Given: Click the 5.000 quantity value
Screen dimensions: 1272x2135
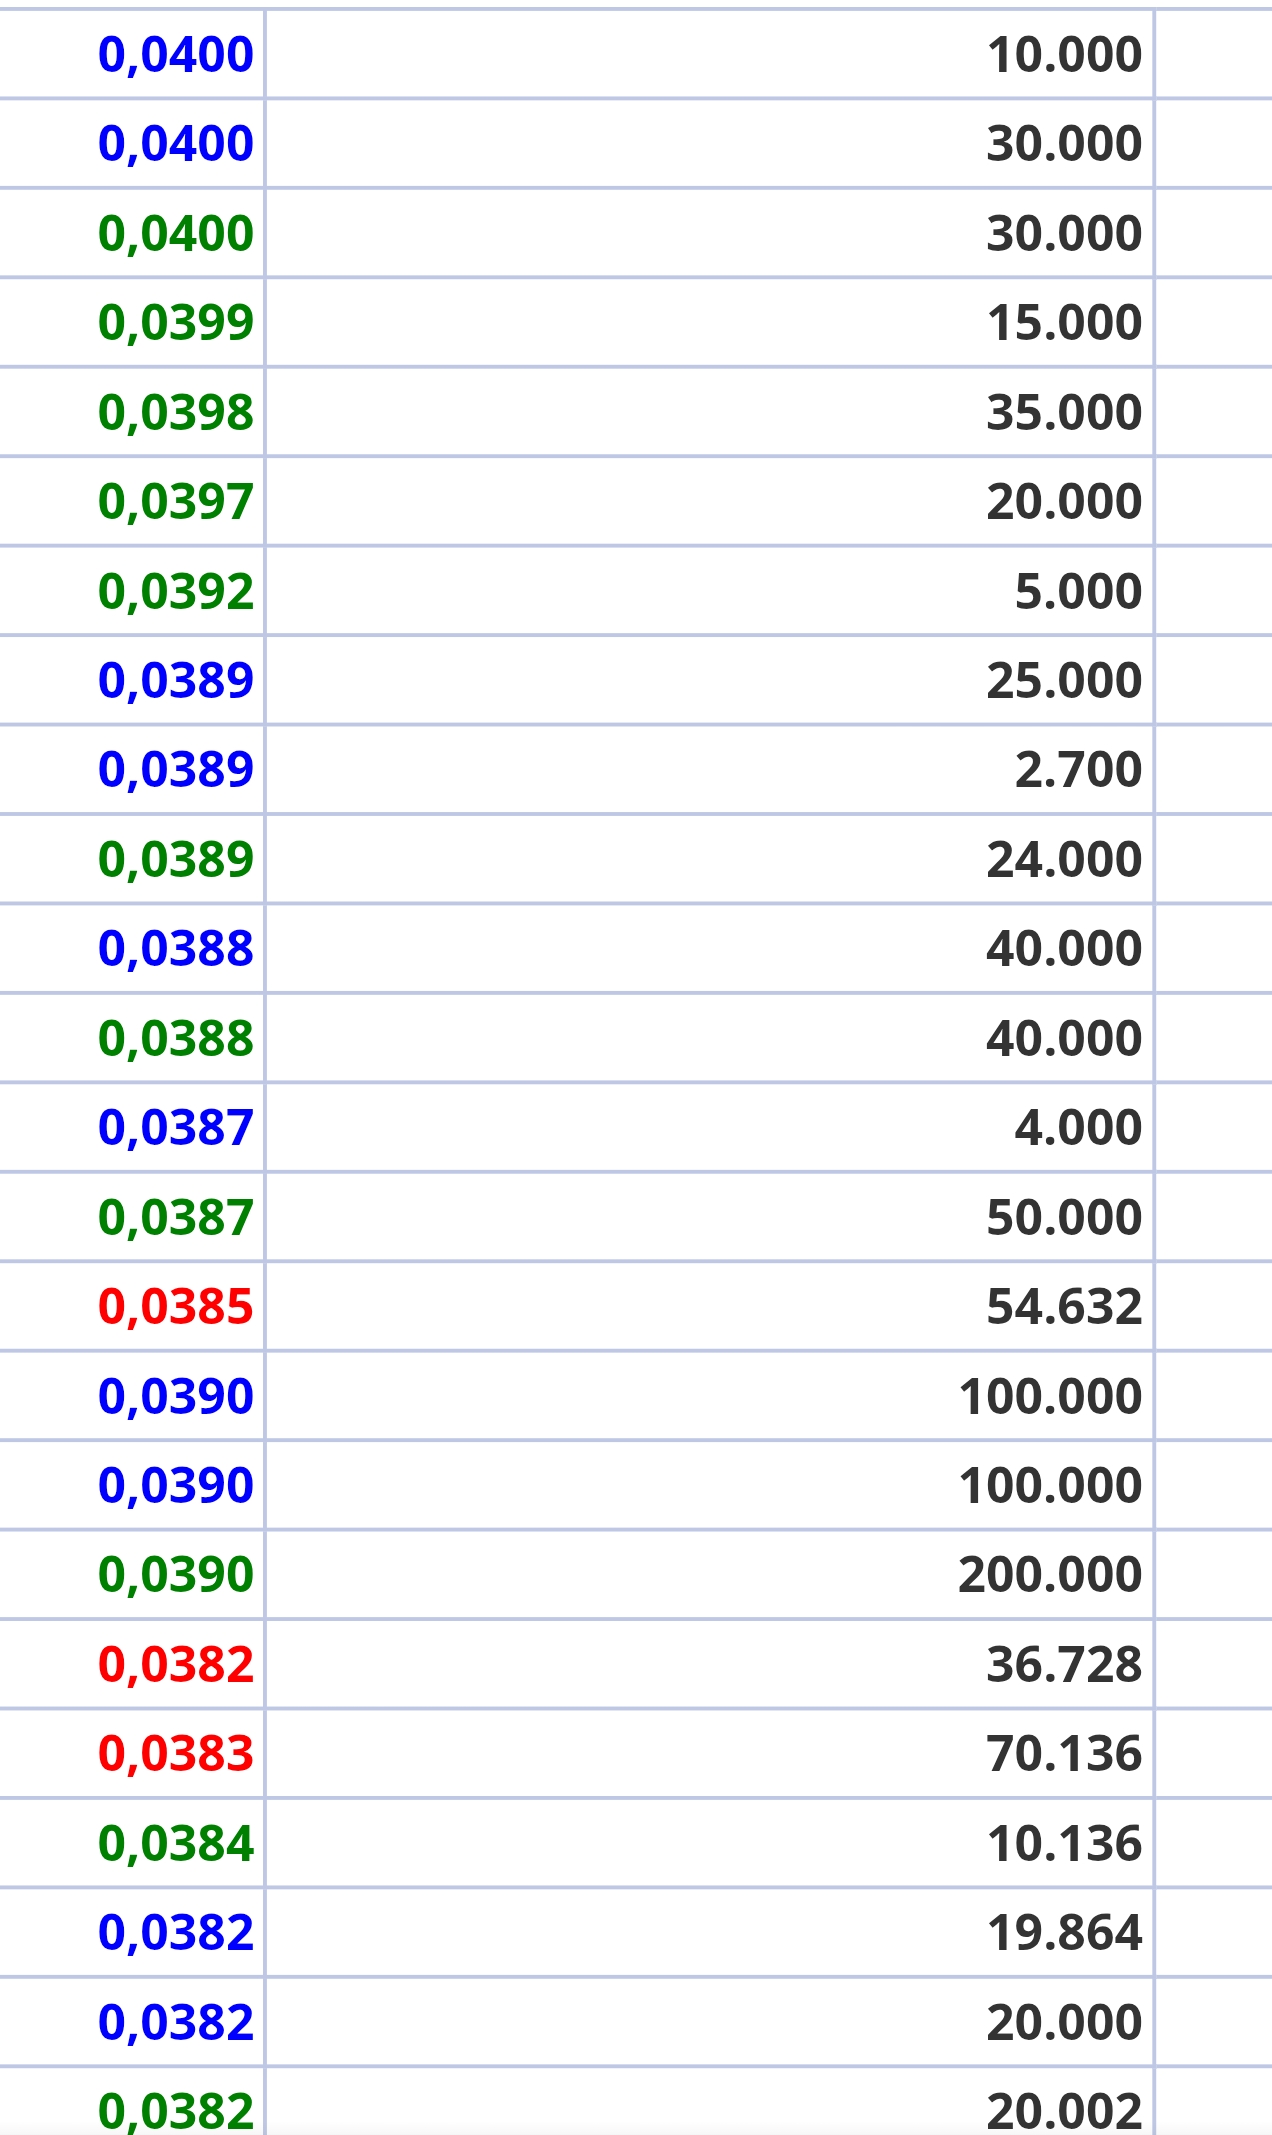Looking at the screenshot, I should point(1078,591).
